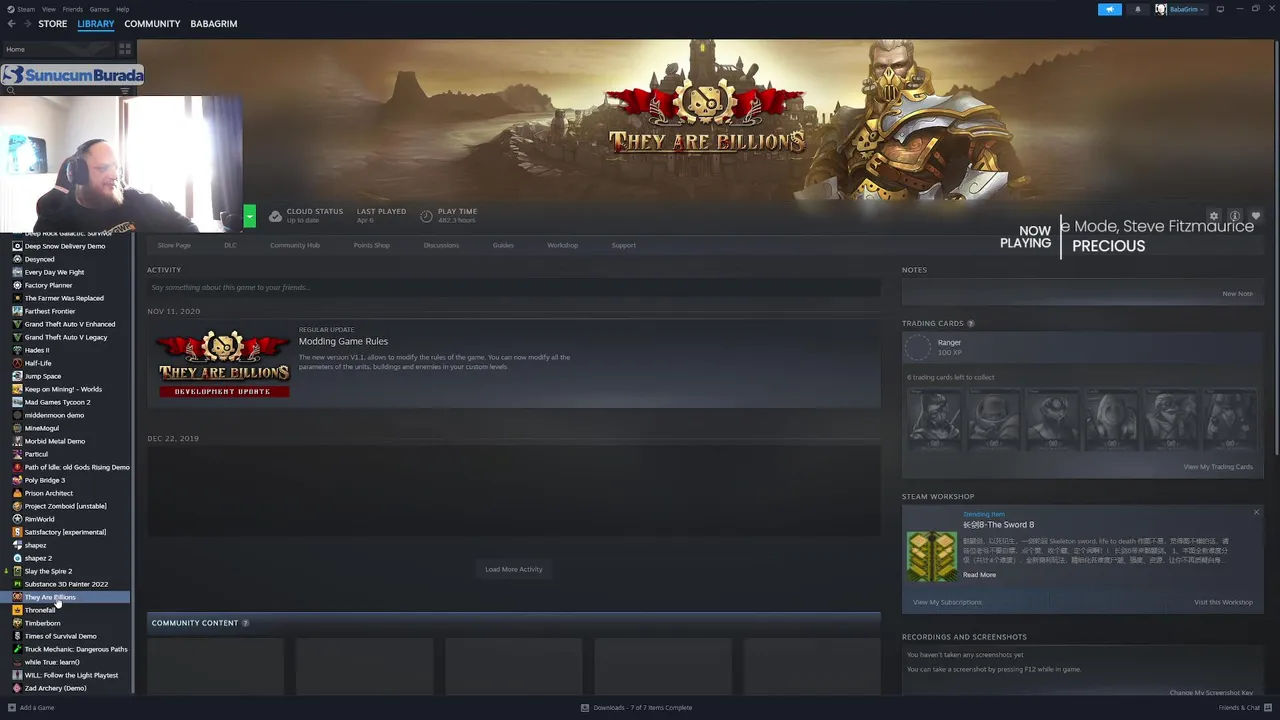The image size is (1280, 720).
Task: Click the library search magnifier icon
Action: [x=11, y=91]
